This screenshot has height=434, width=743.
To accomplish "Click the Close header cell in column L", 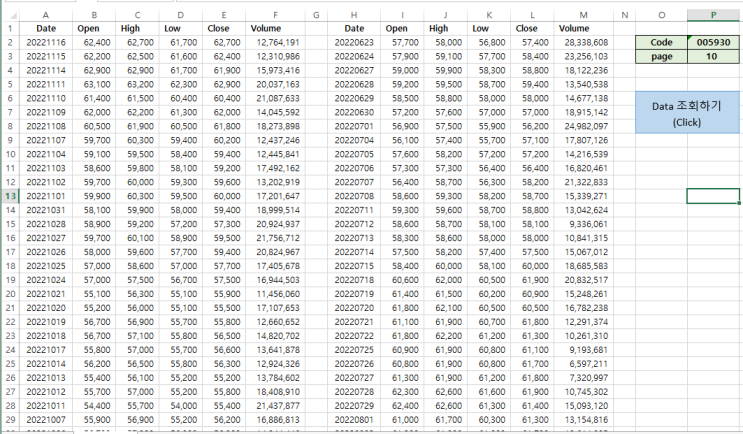I will (532, 28).
